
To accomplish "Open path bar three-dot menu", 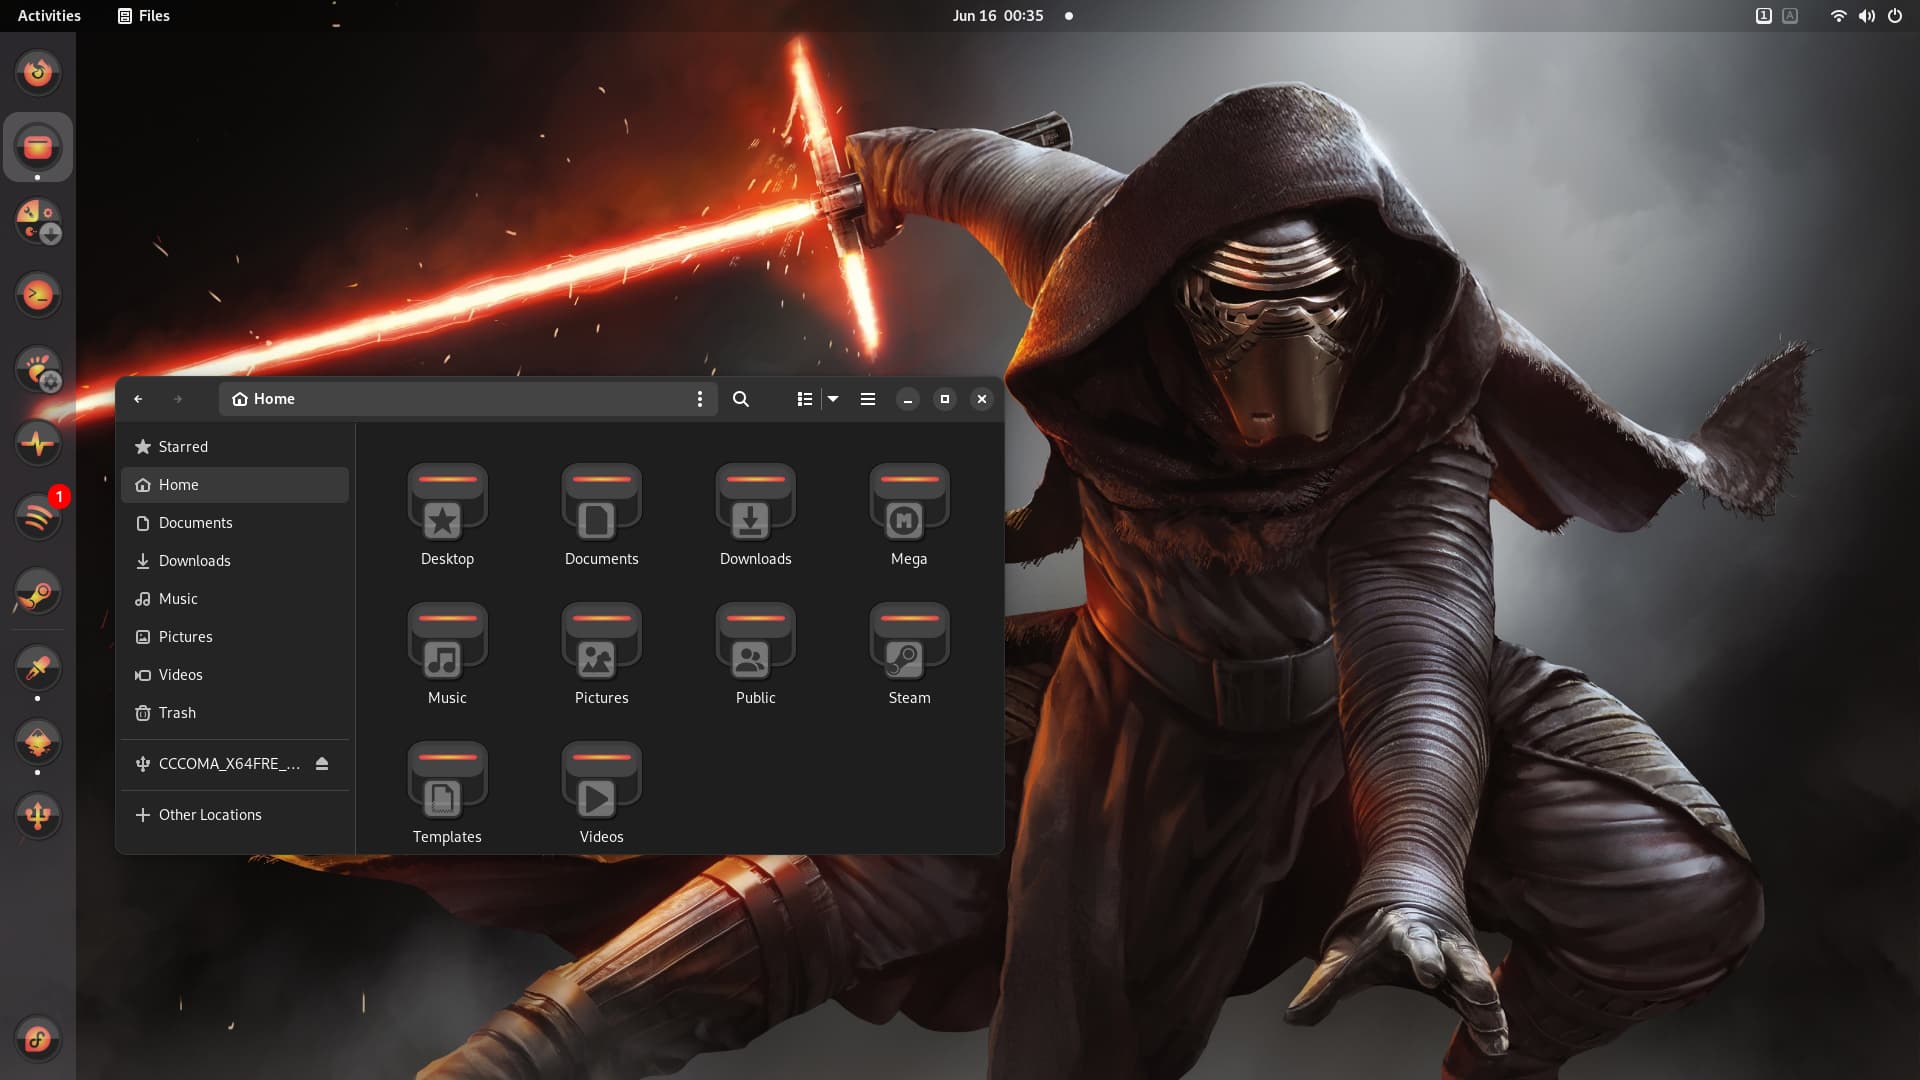I will click(x=700, y=399).
